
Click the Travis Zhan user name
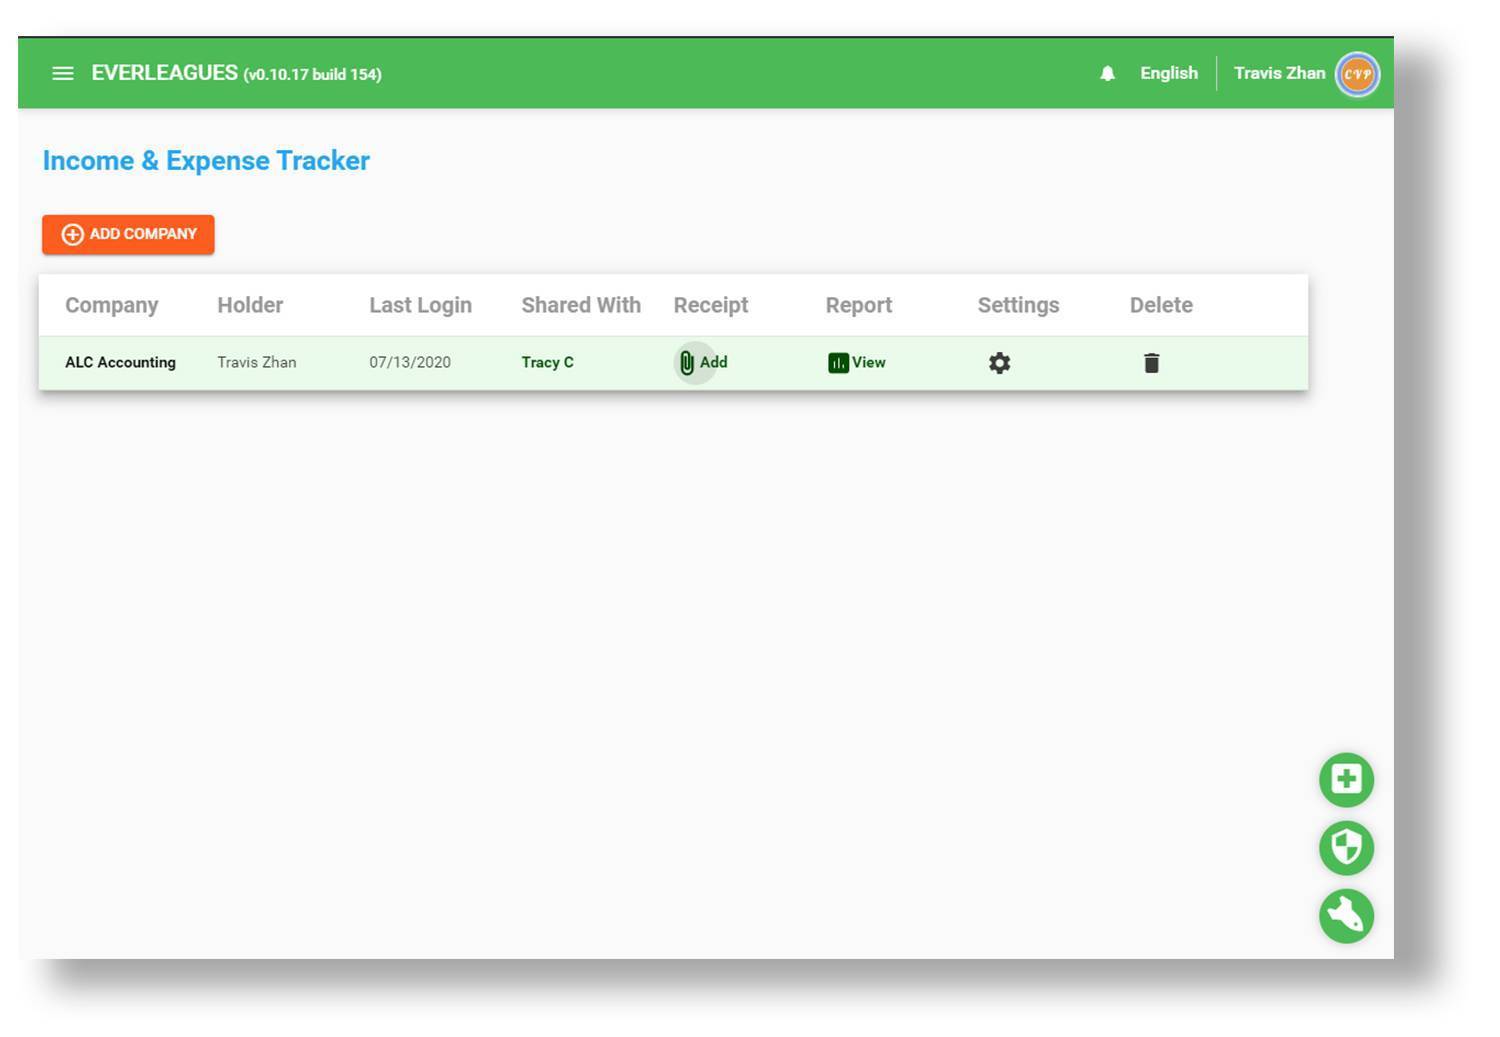pos(1279,73)
